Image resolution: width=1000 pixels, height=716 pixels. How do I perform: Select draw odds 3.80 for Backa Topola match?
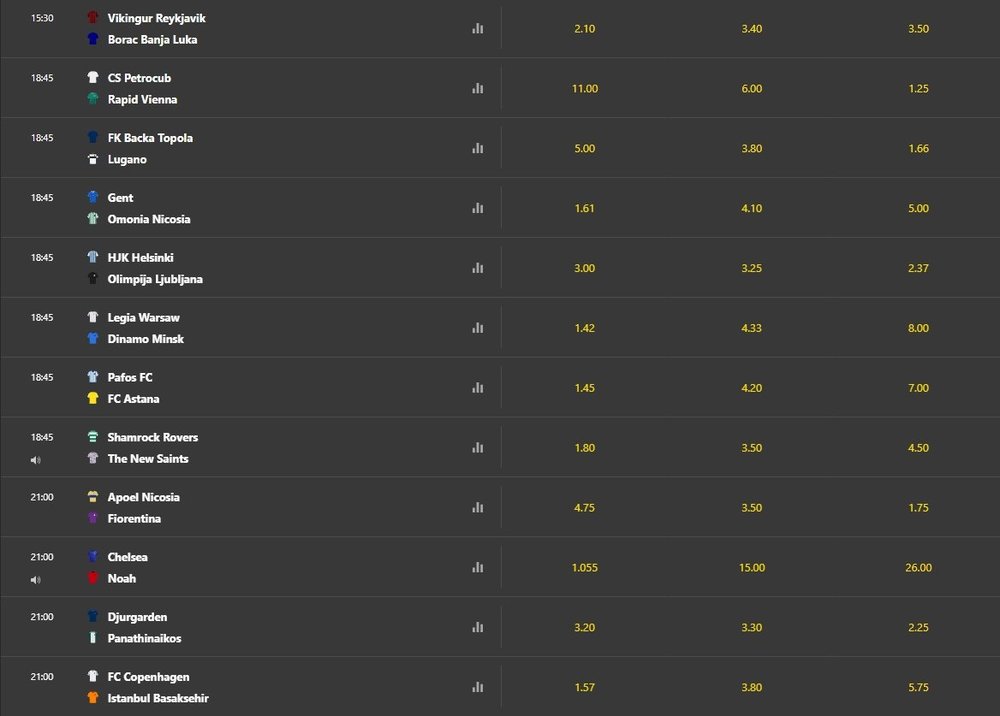[x=751, y=149]
